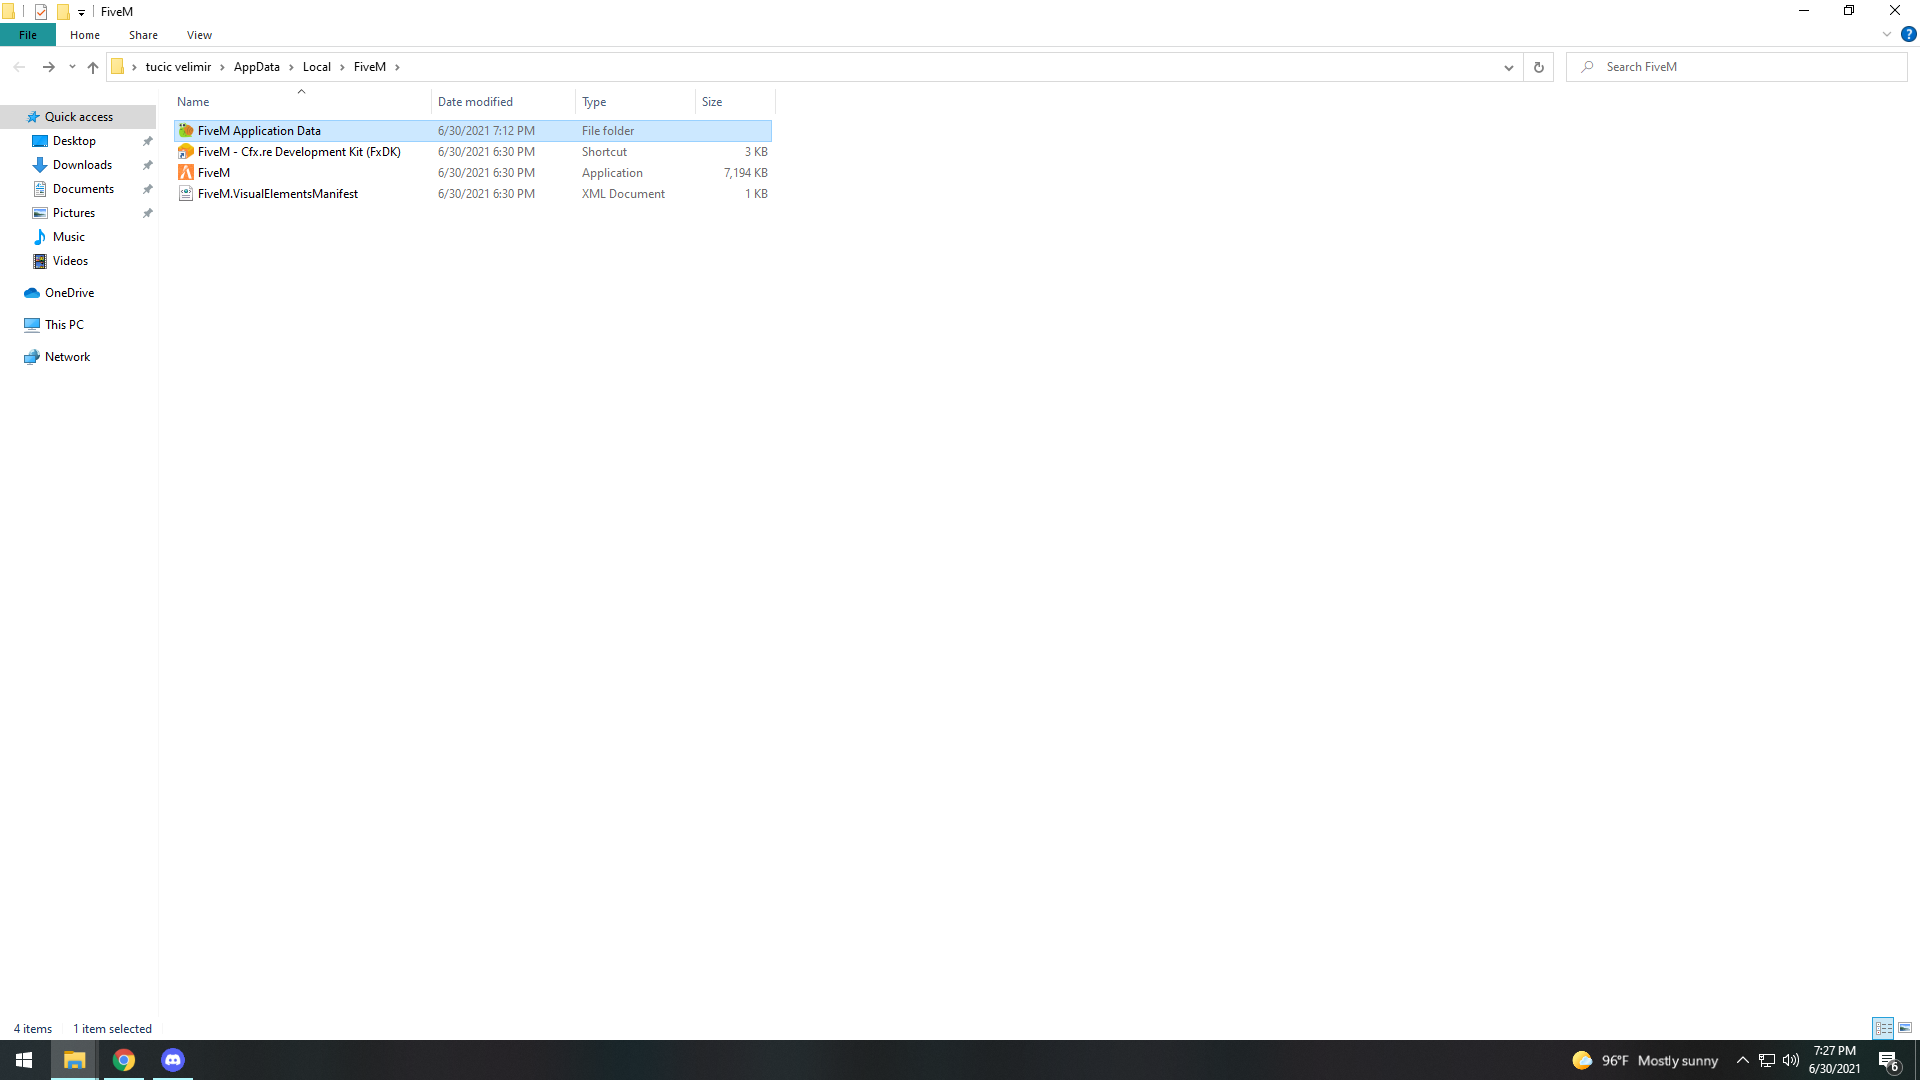Viewport: 1920px width, 1080px height.
Task: Open Documents in navigation pane
Action: [x=83, y=189]
